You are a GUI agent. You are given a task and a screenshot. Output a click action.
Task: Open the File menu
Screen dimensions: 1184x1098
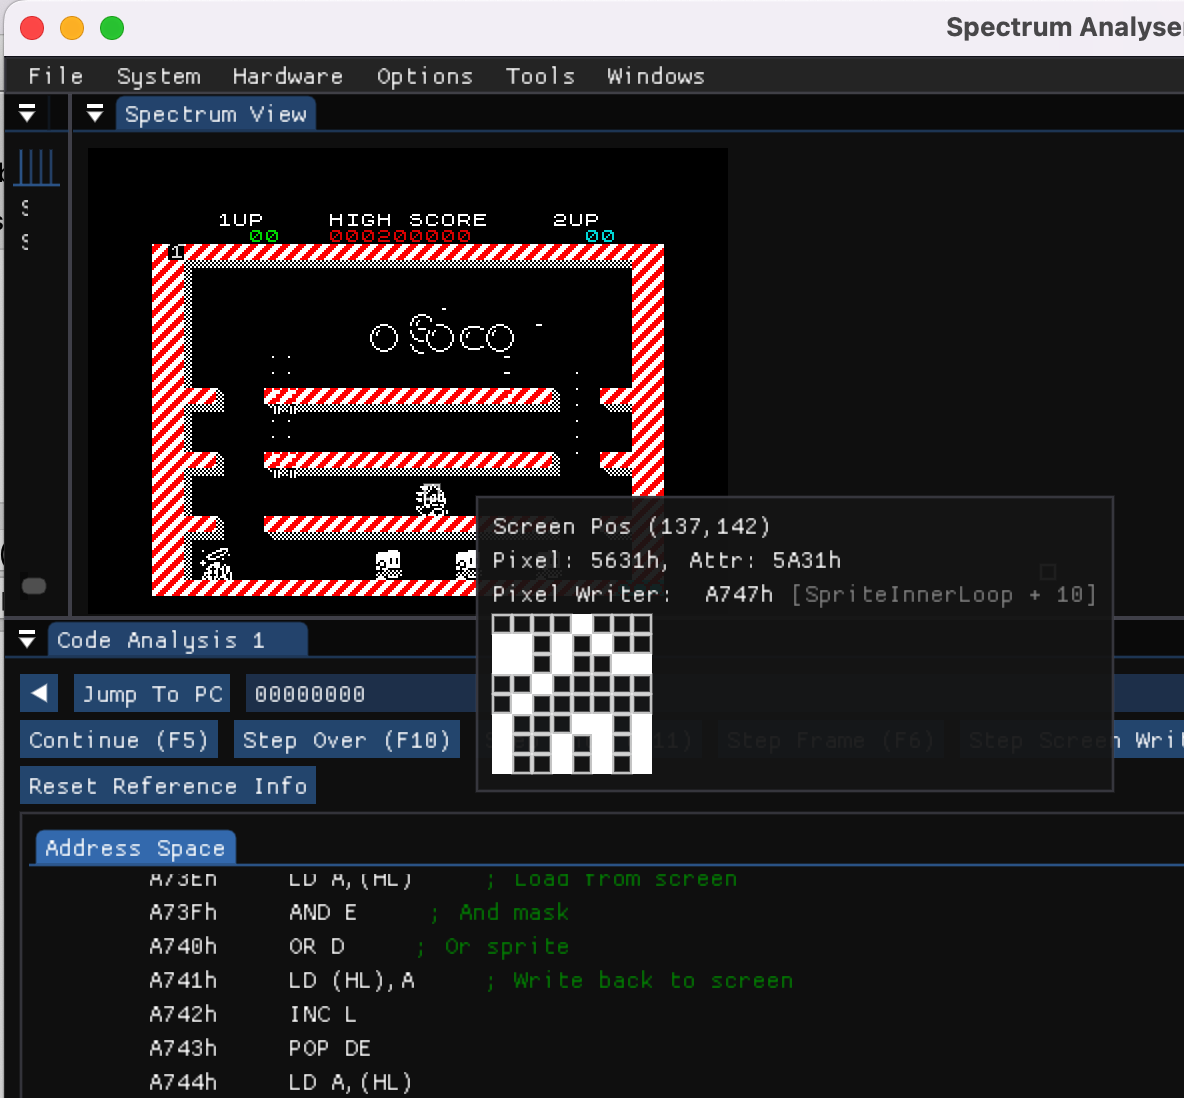point(55,76)
